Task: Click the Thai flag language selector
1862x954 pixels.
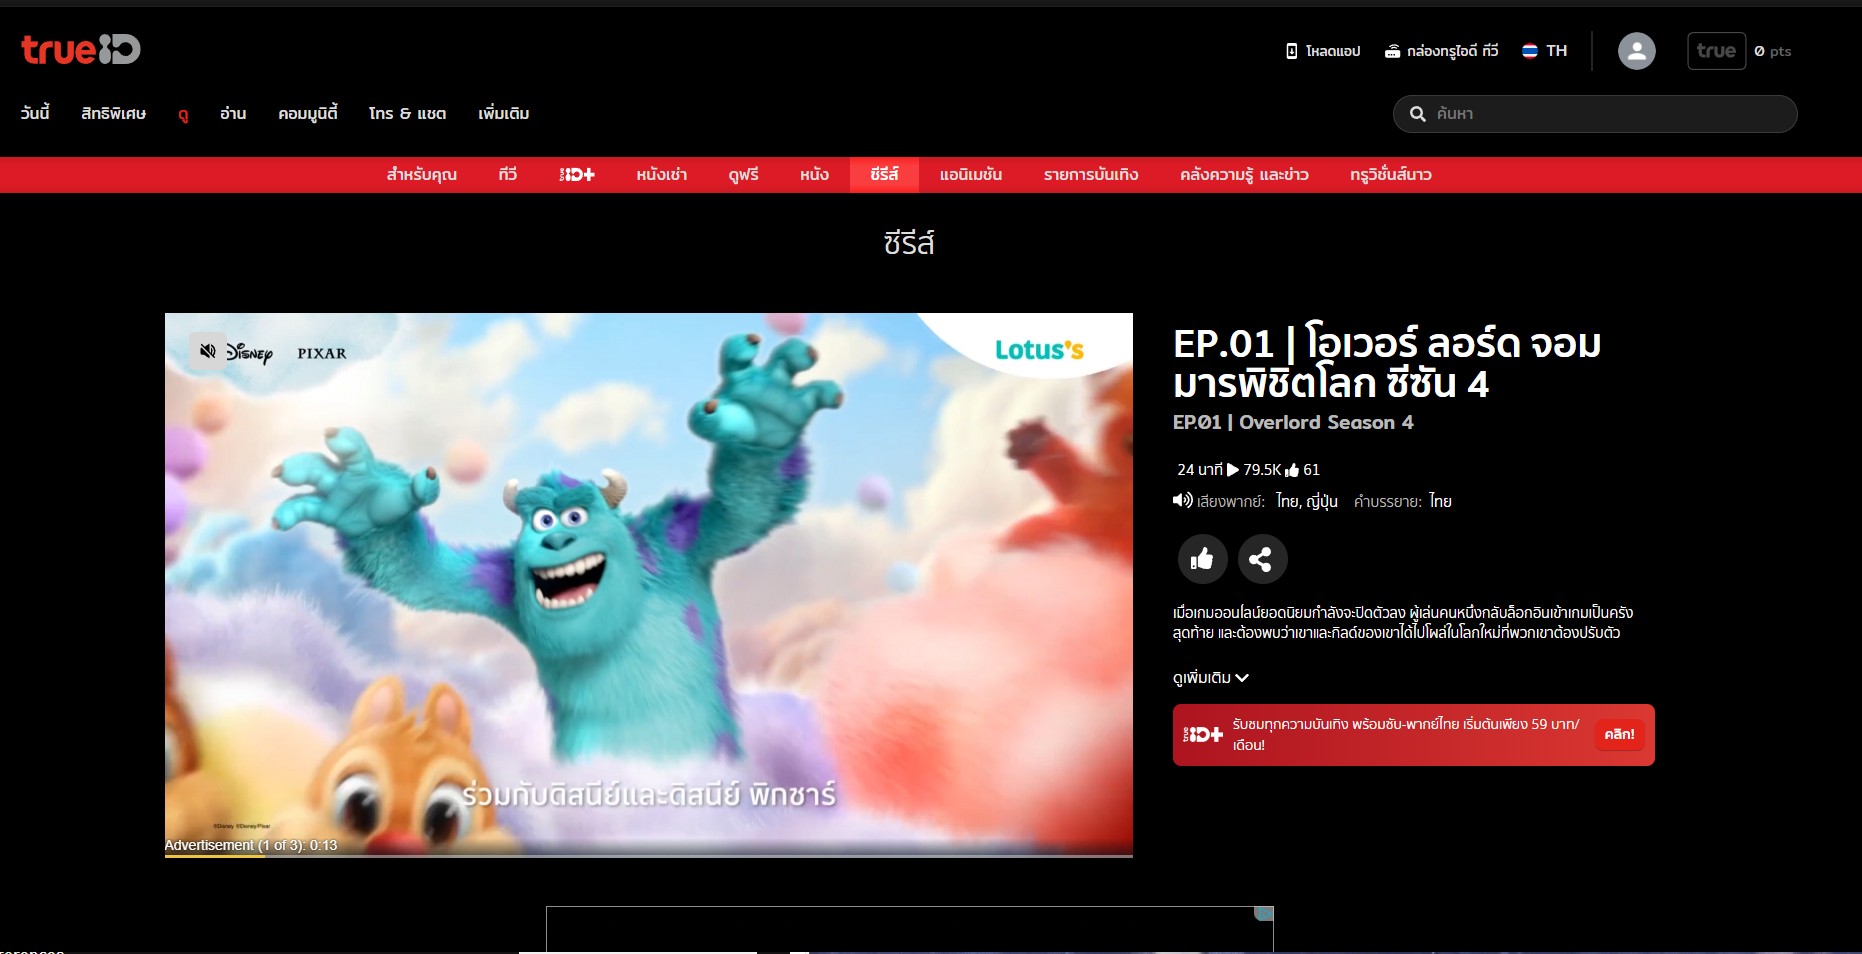Action: (1544, 51)
